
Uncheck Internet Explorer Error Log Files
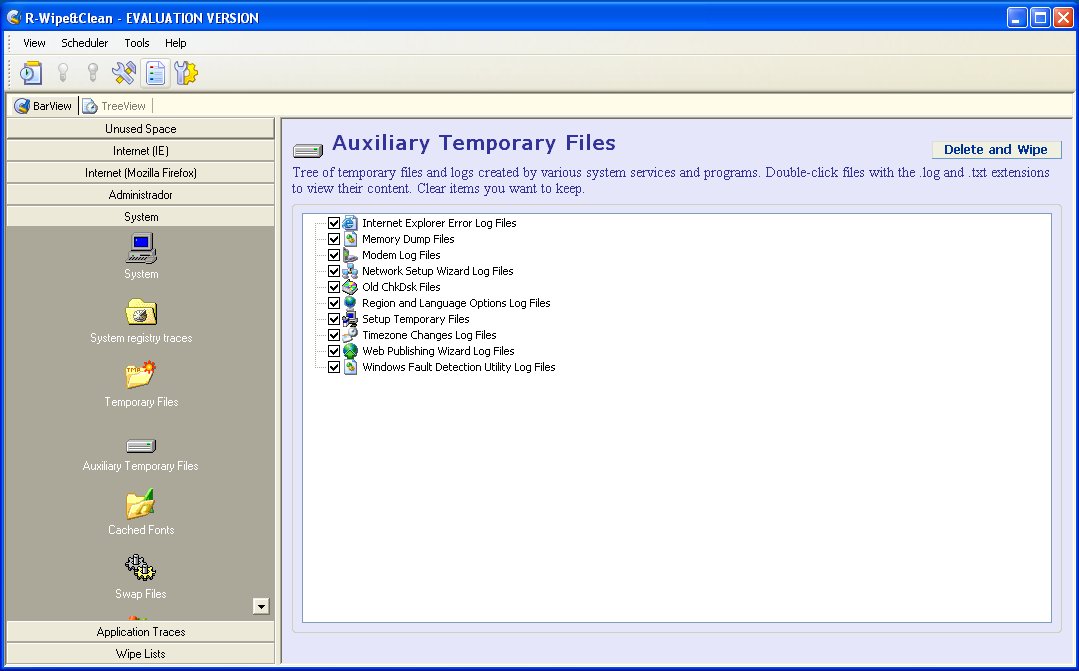(334, 223)
